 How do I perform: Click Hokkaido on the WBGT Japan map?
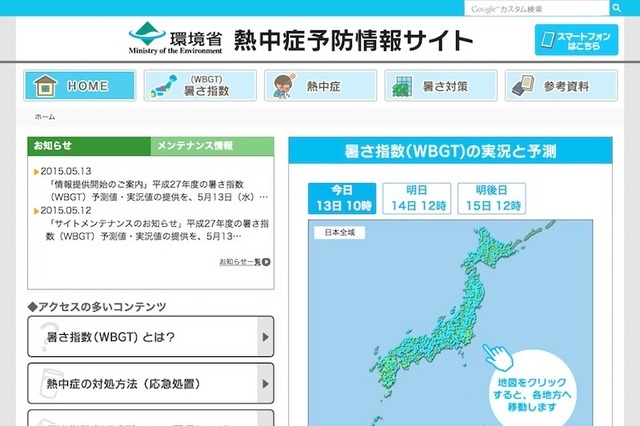pos(492,249)
